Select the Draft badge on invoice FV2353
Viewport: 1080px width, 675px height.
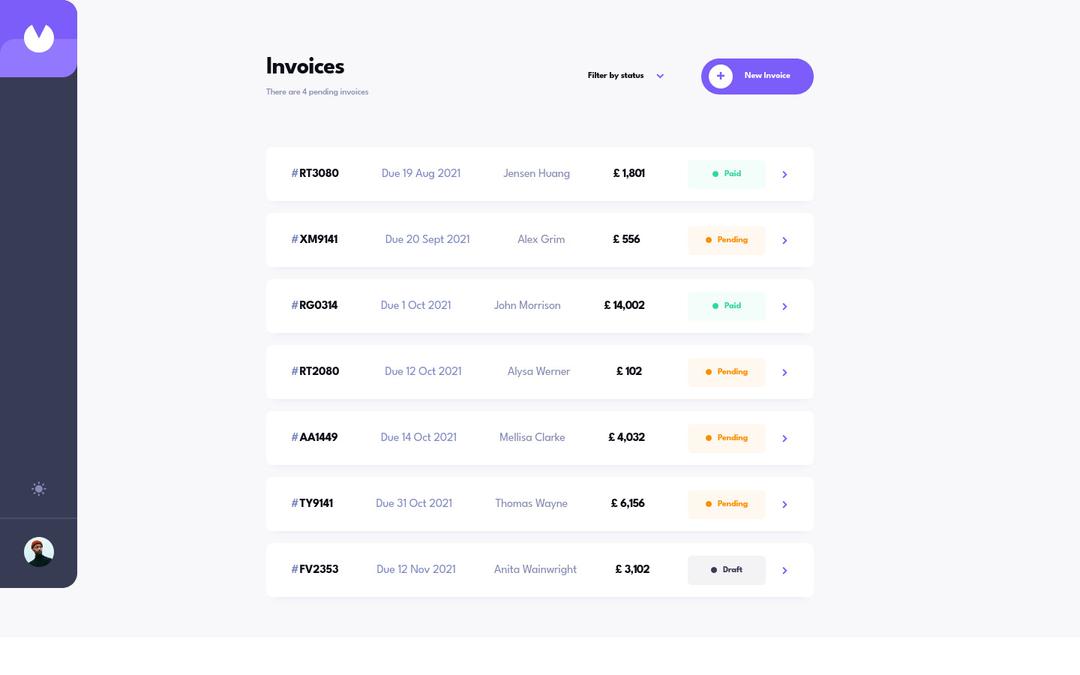[x=726, y=569]
